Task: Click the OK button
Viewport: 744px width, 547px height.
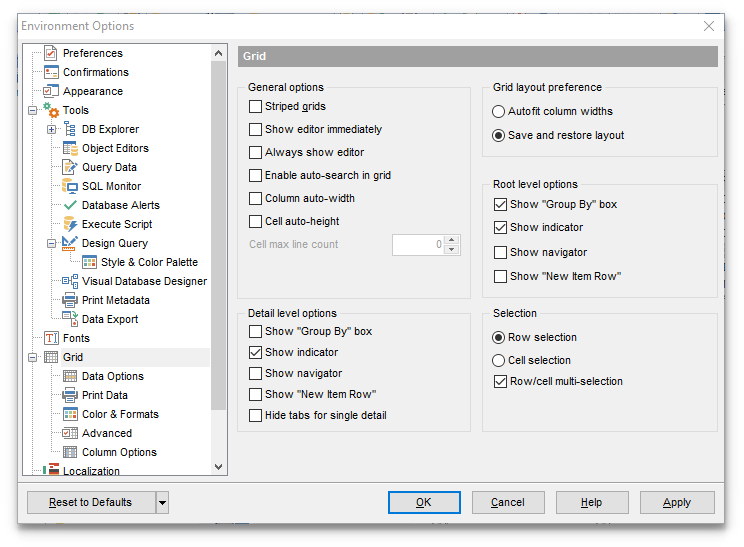Action: 424,502
